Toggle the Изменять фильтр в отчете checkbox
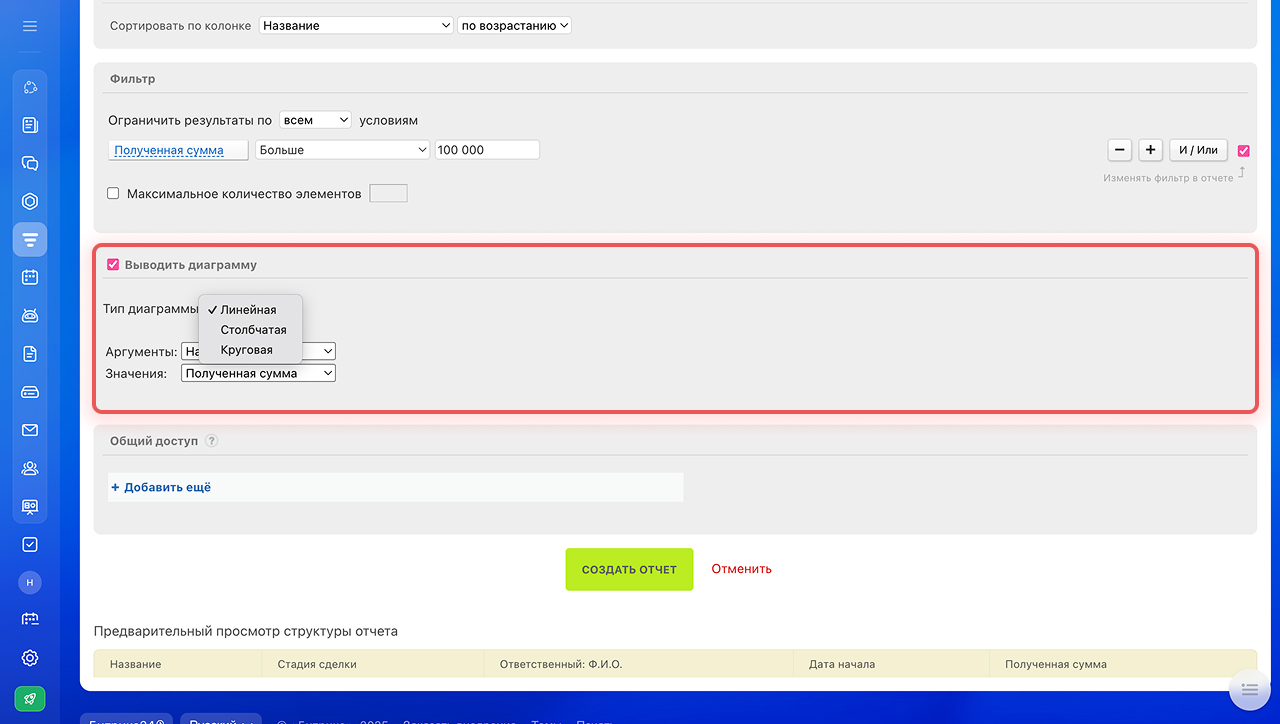 click(x=1244, y=151)
